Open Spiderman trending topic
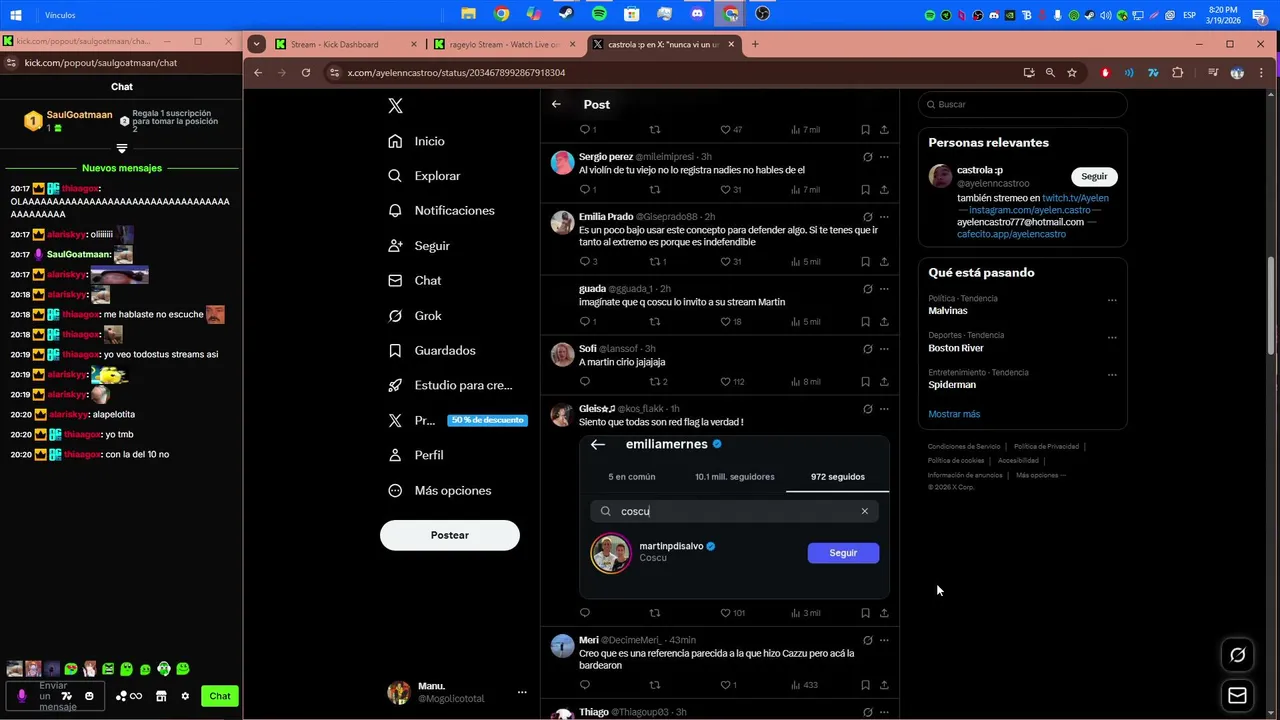Viewport: 1280px width, 720px height. [952, 385]
